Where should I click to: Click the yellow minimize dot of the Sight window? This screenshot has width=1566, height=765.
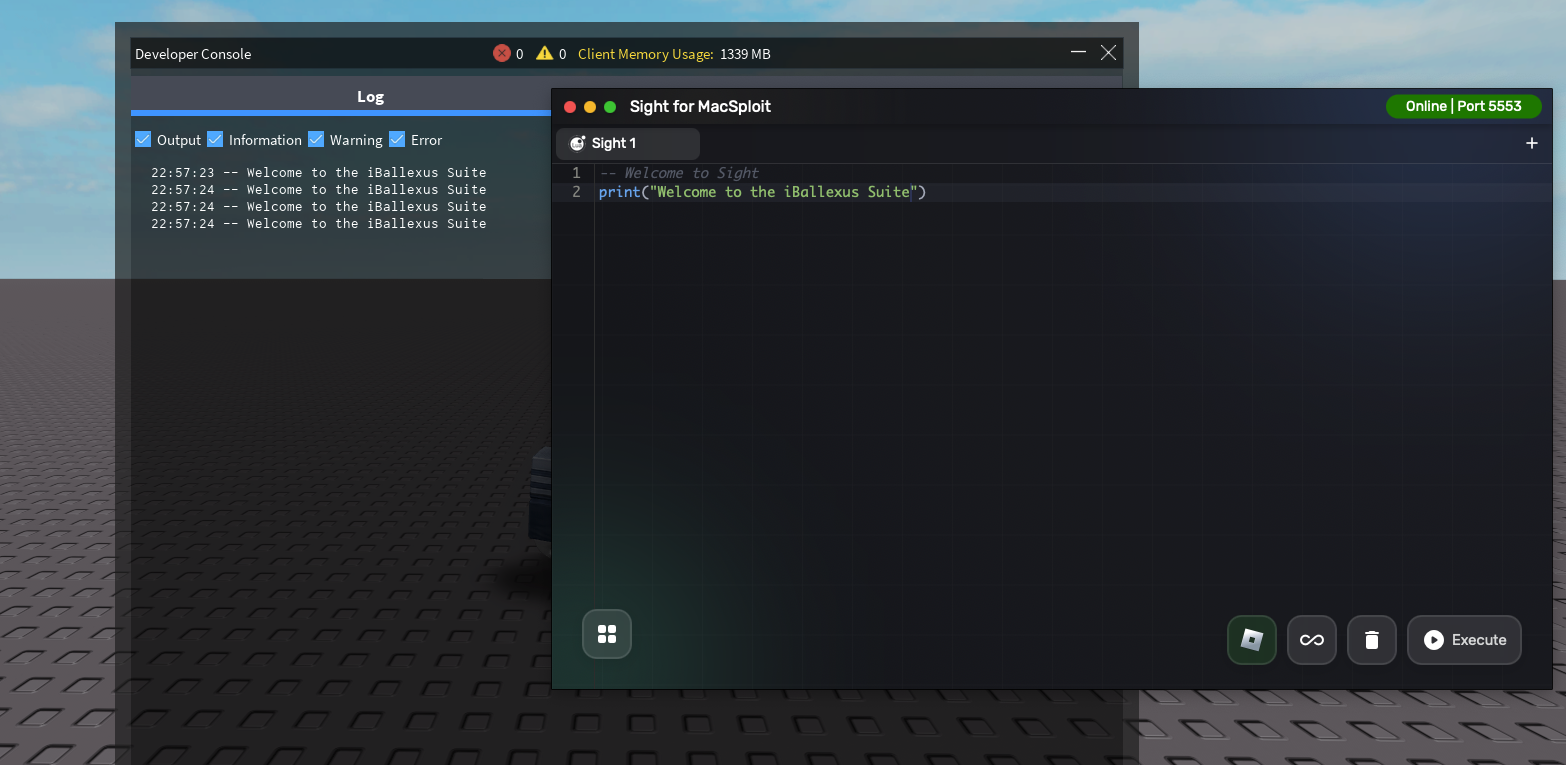tap(590, 107)
